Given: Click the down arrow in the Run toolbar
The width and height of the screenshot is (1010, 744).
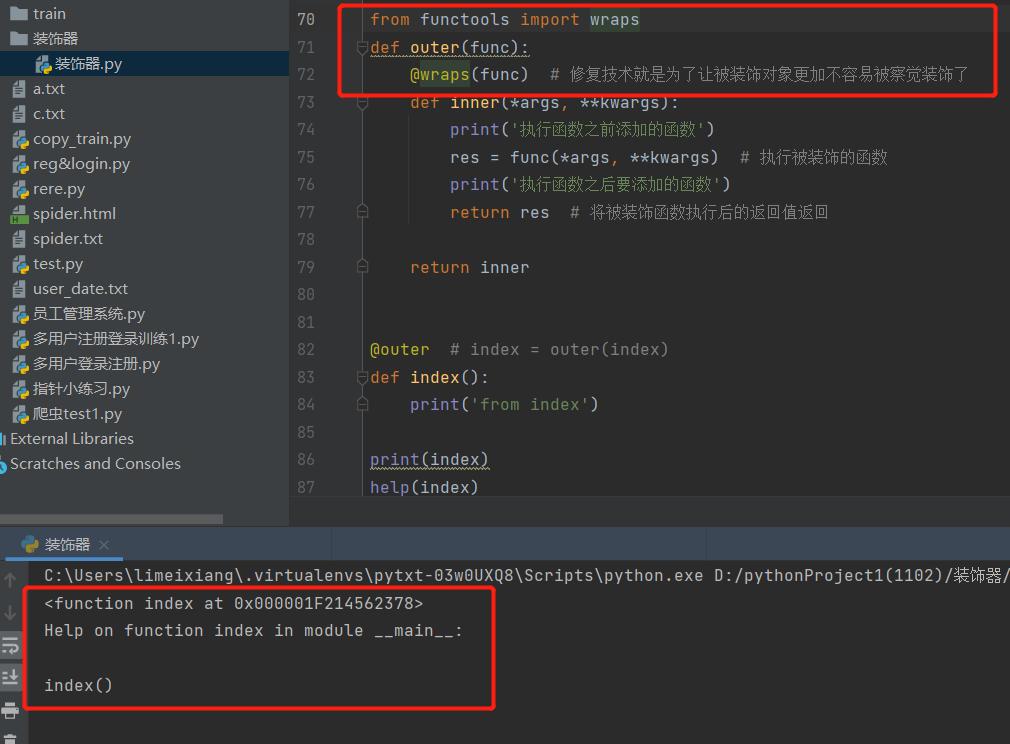Looking at the screenshot, I should tap(10, 613).
